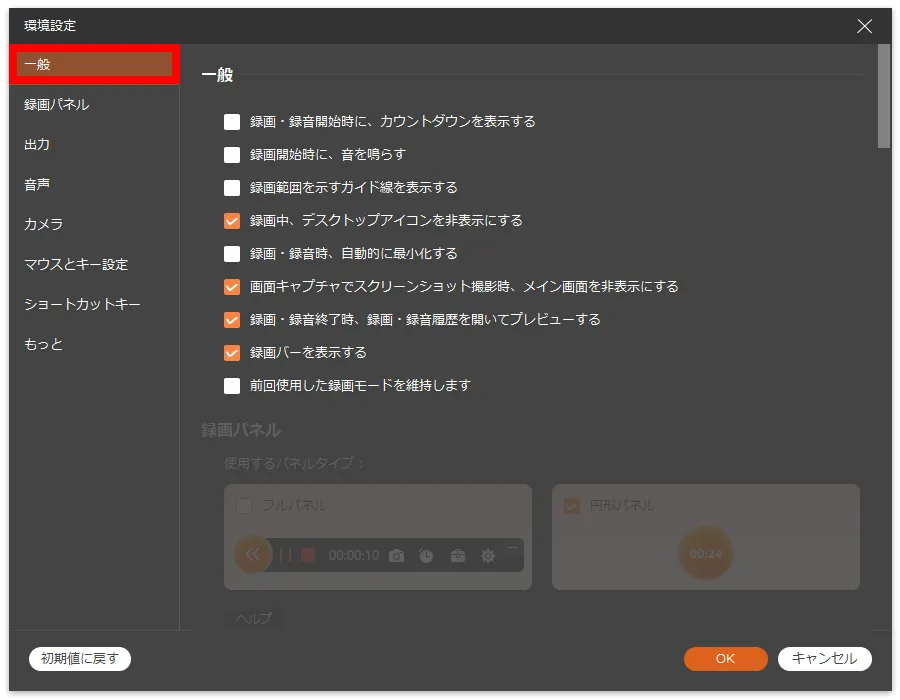The image size is (900, 700).
Task: Open the カメラ settings section
Action: [44, 224]
